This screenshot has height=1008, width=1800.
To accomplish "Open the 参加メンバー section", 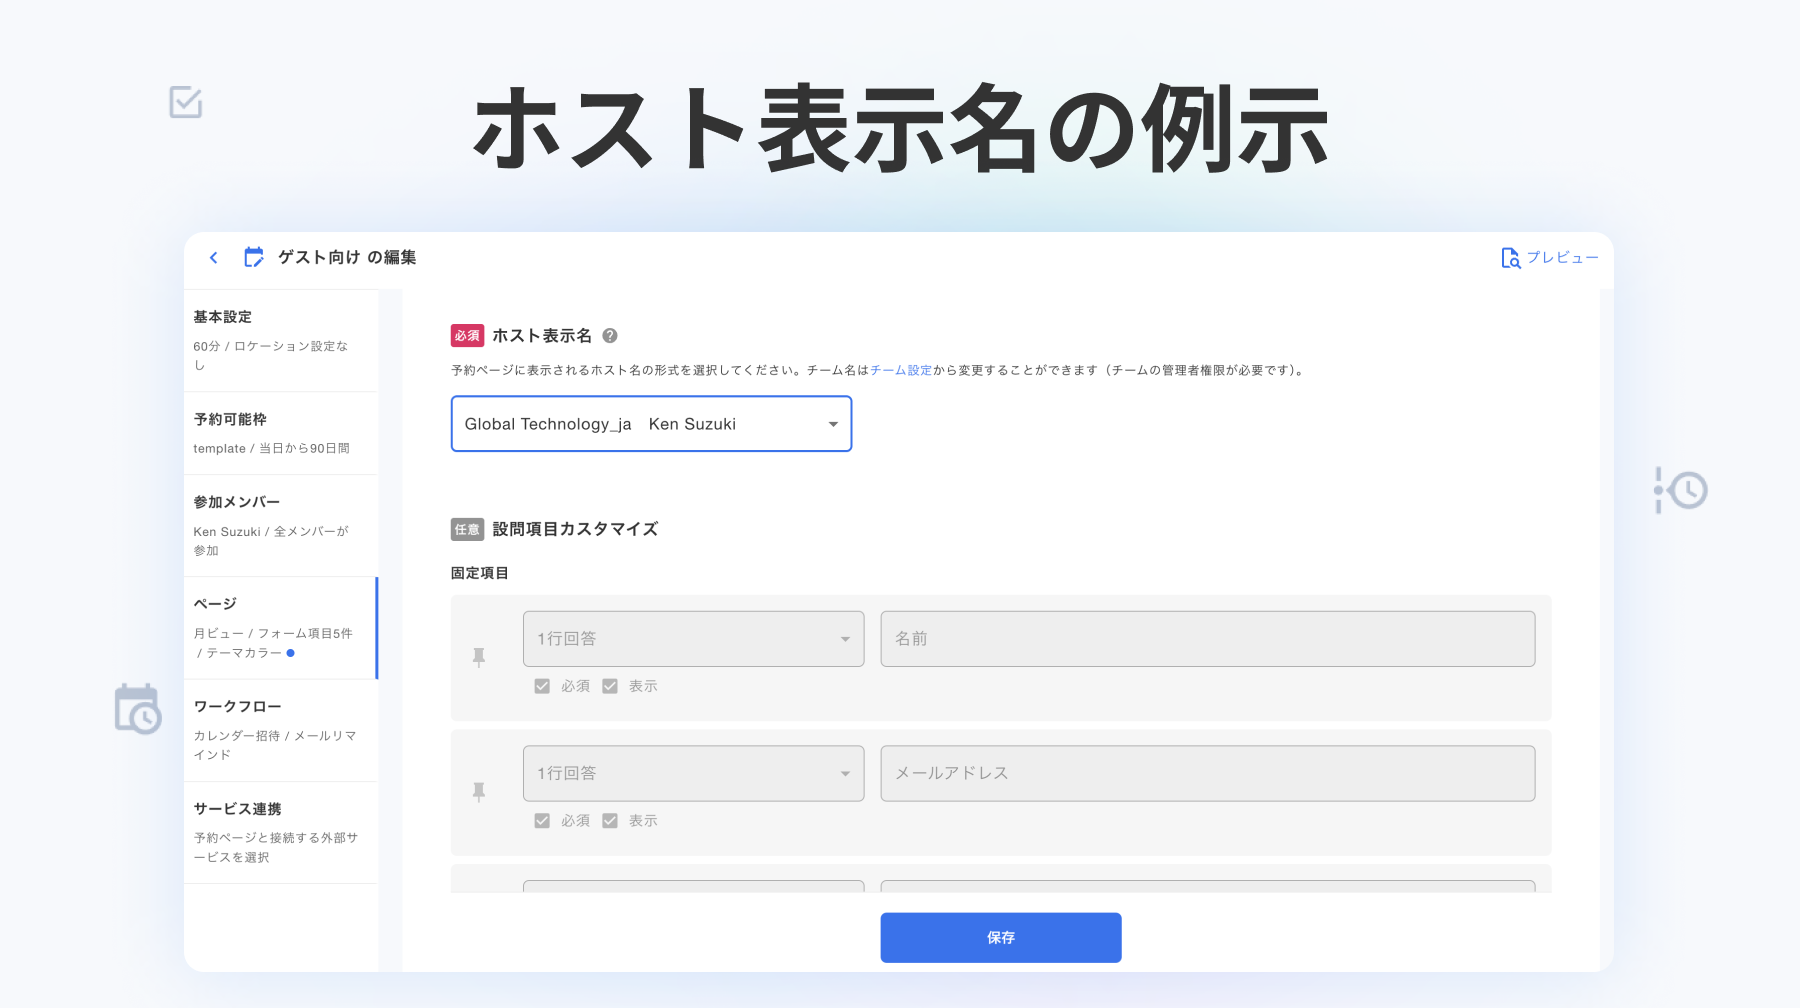I will click(x=281, y=526).
